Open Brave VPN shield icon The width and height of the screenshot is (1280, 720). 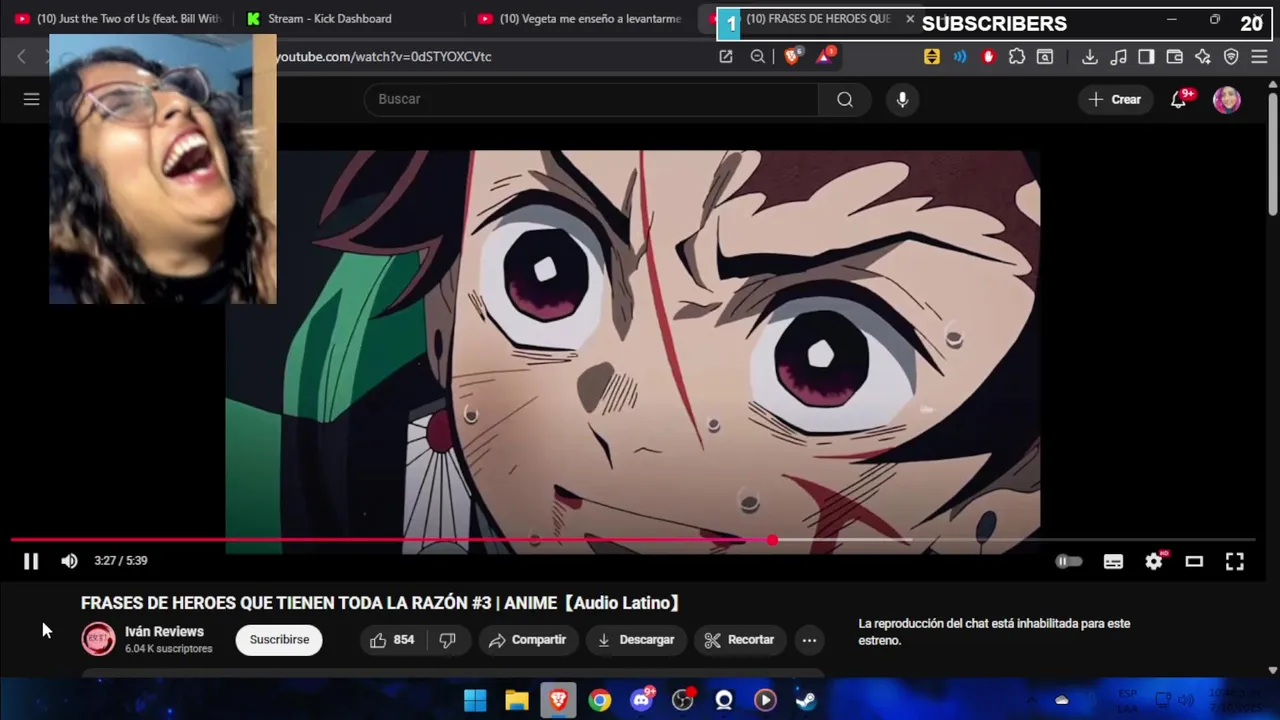(x=1231, y=57)
